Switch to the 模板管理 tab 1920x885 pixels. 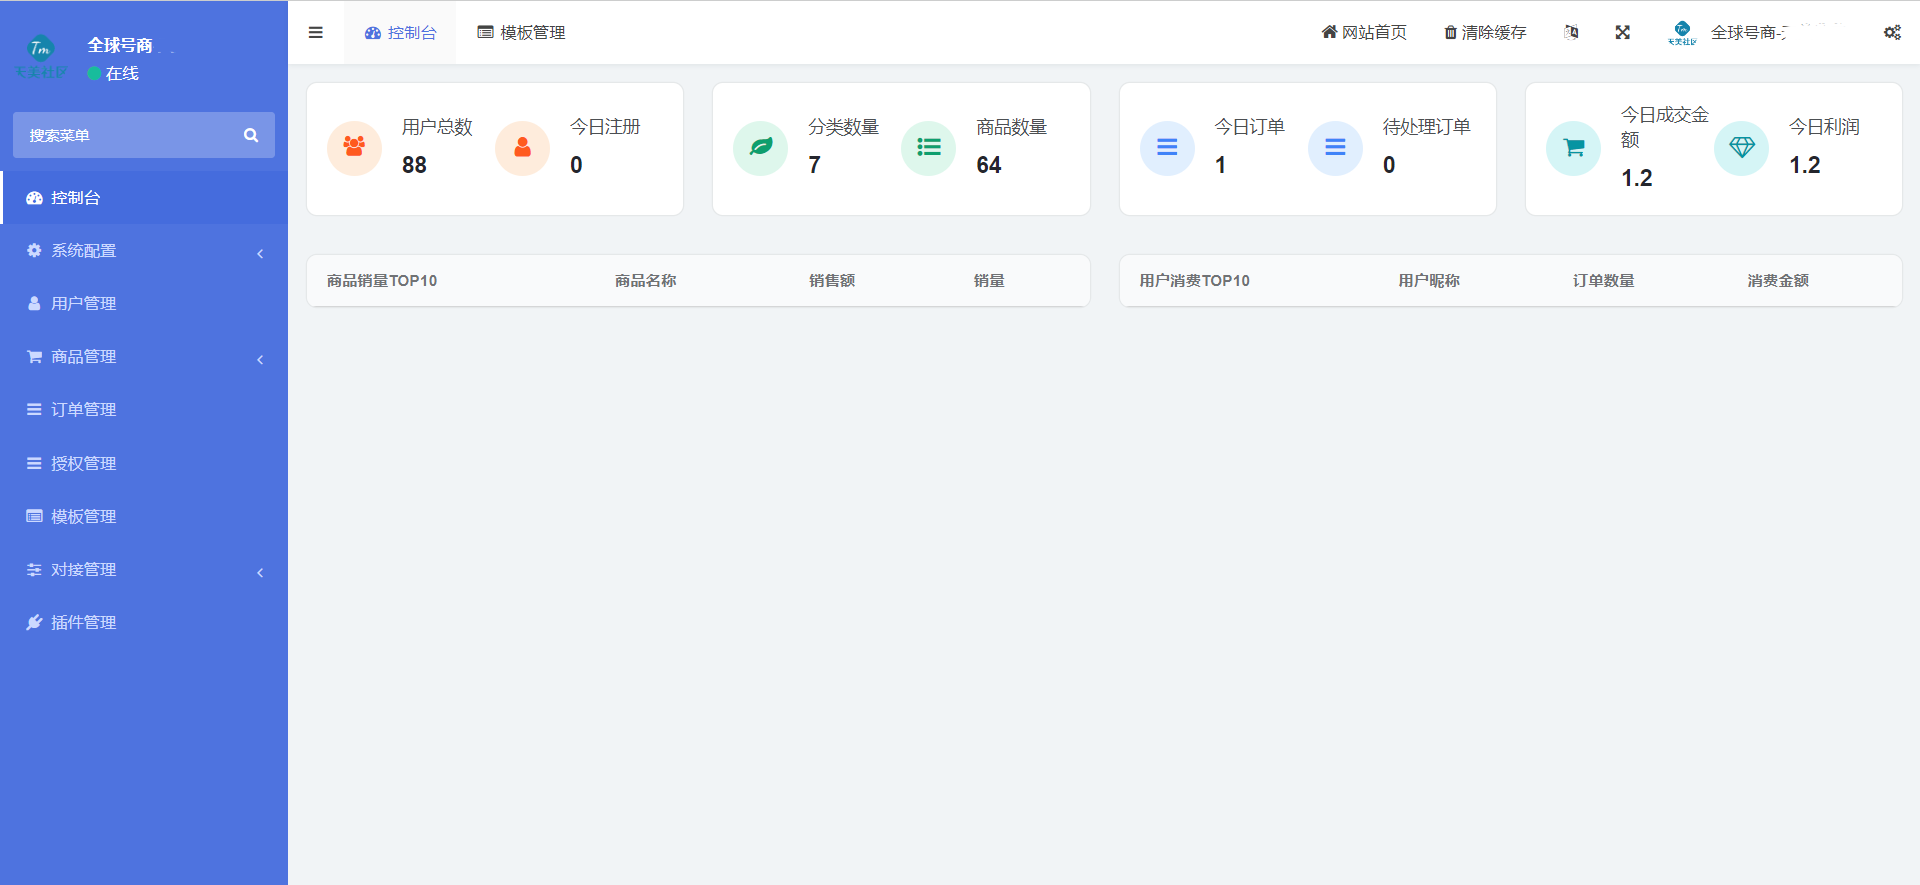click(x=521, y=33)
